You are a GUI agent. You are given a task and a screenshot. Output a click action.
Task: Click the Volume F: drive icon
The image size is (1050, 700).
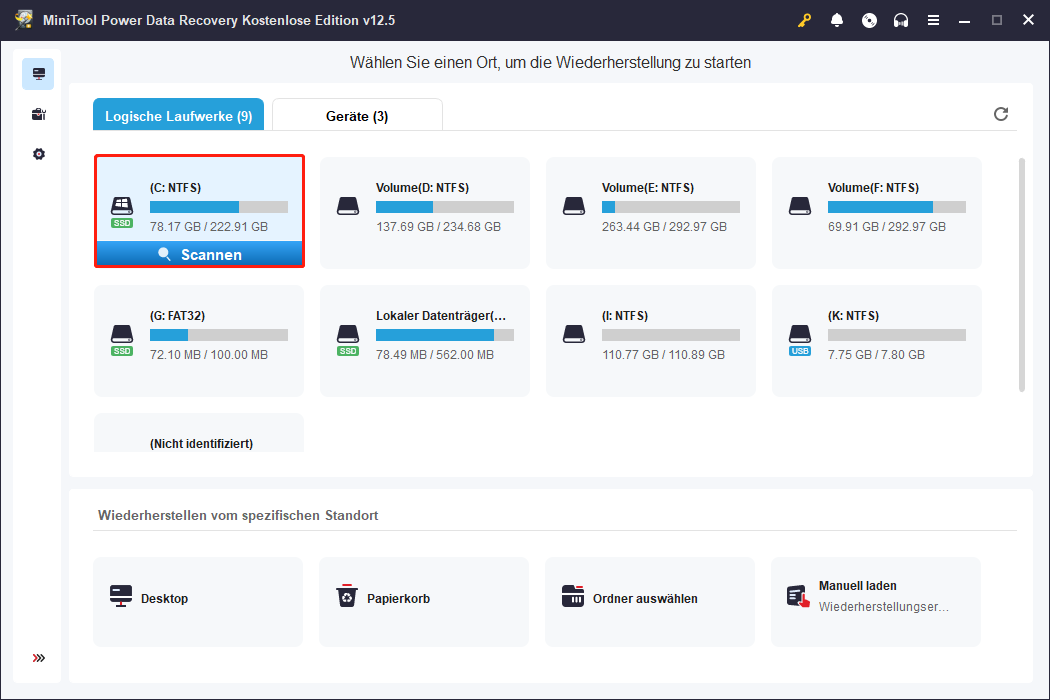[x=800, y=206]
